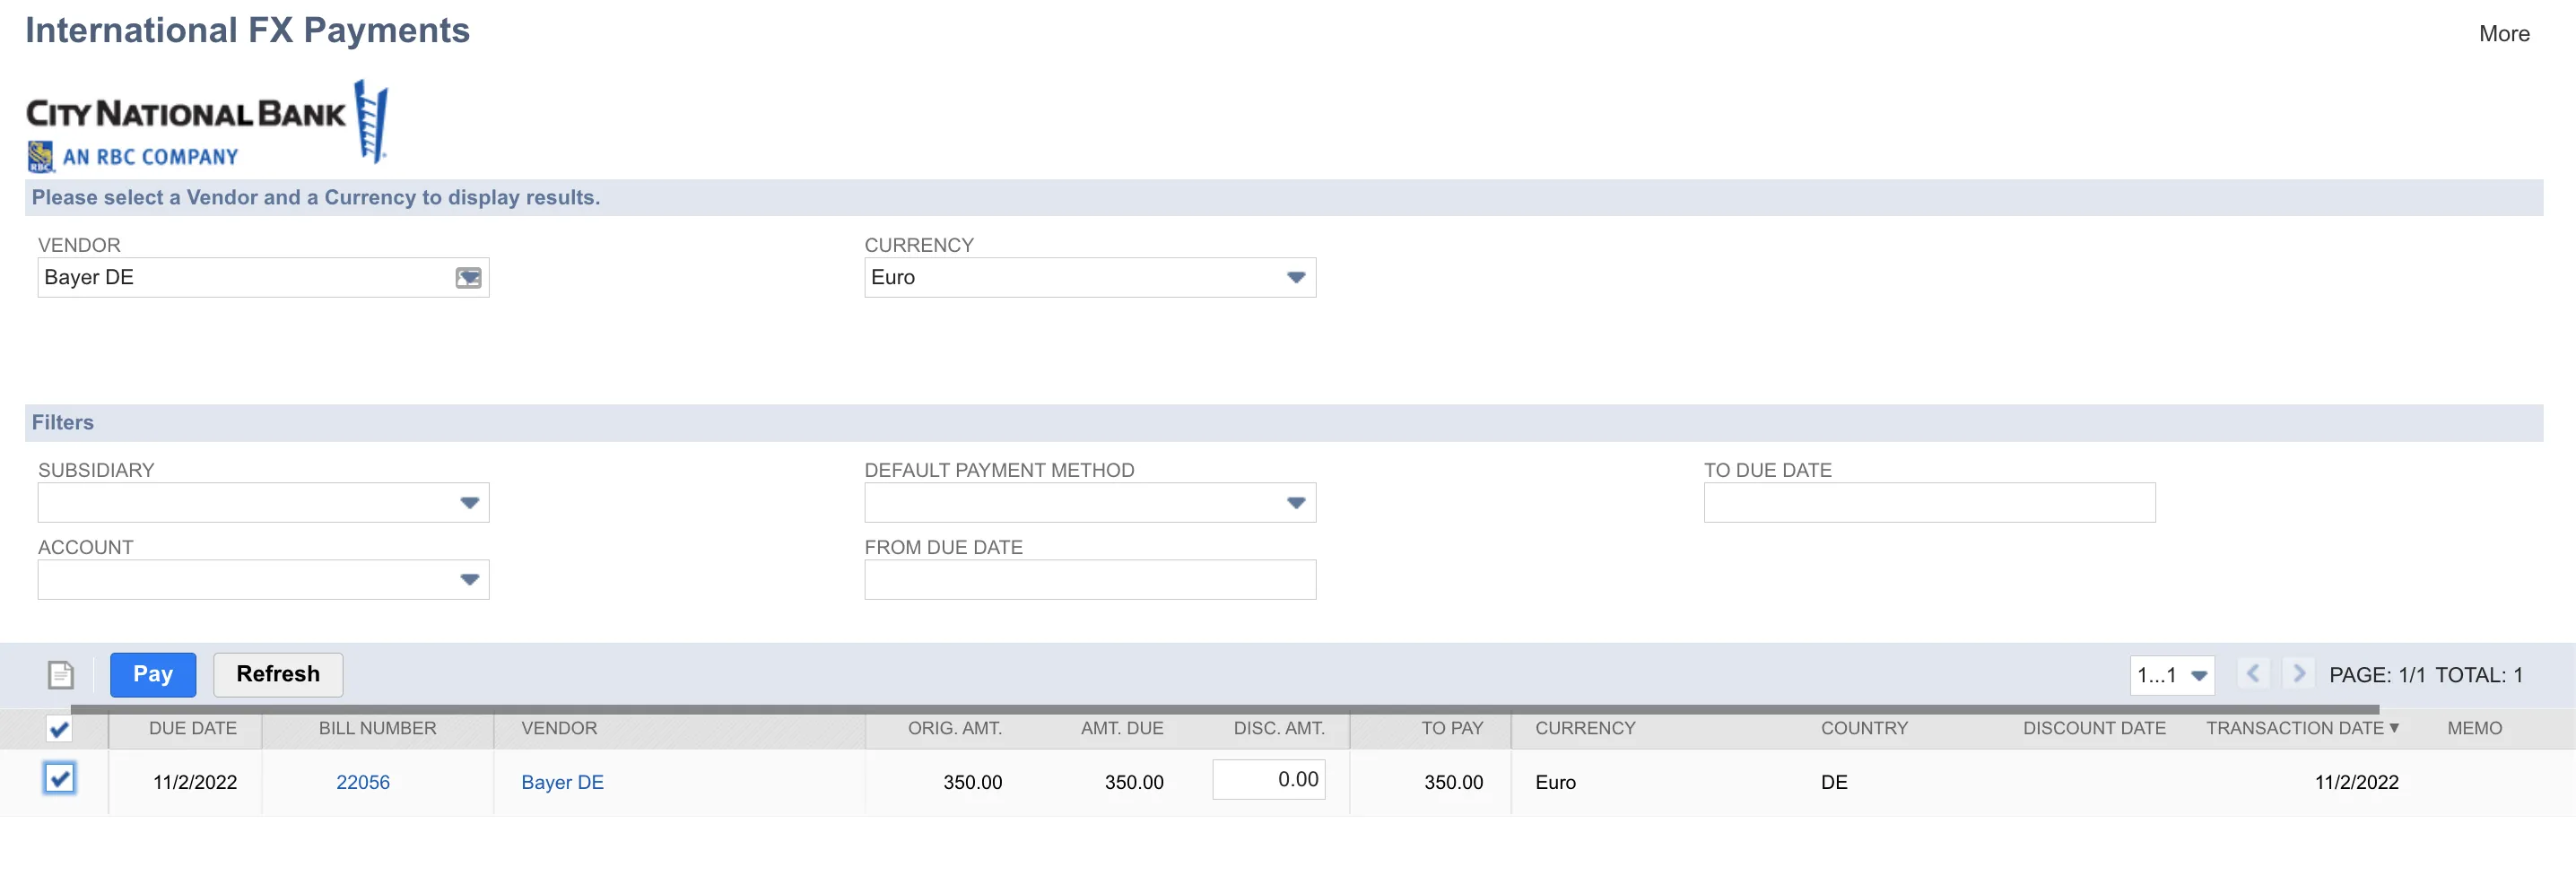Click the To Pay column header
The width and height of the screenshot is (2576, 884).
(x=1452, y=729)
